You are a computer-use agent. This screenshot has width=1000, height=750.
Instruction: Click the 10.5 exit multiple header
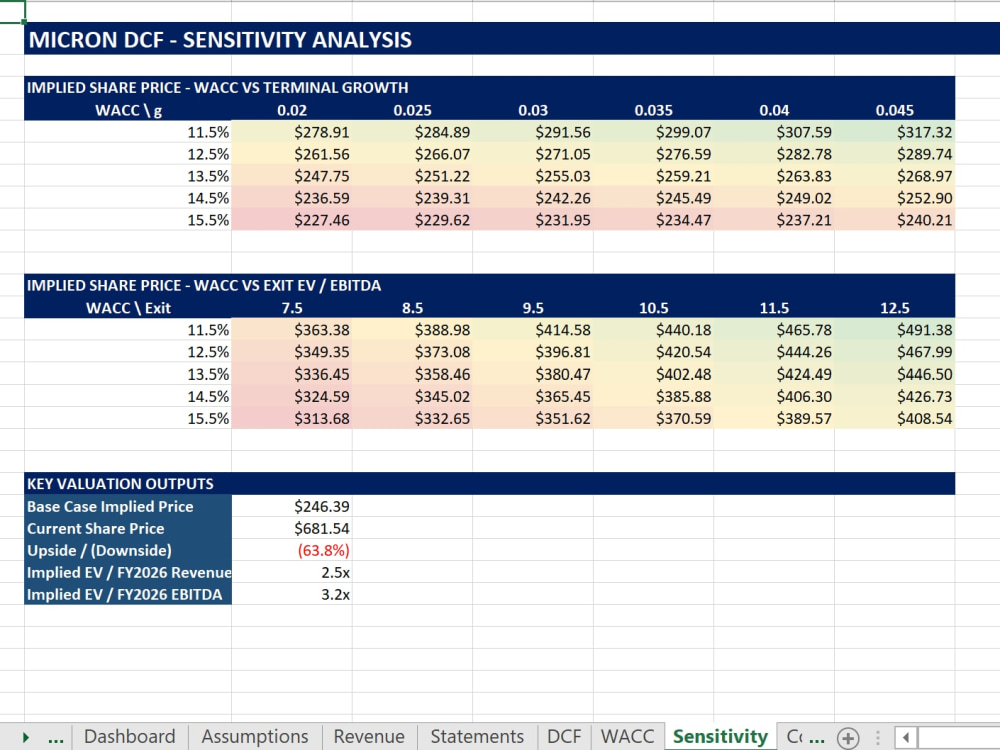[653, 308]
